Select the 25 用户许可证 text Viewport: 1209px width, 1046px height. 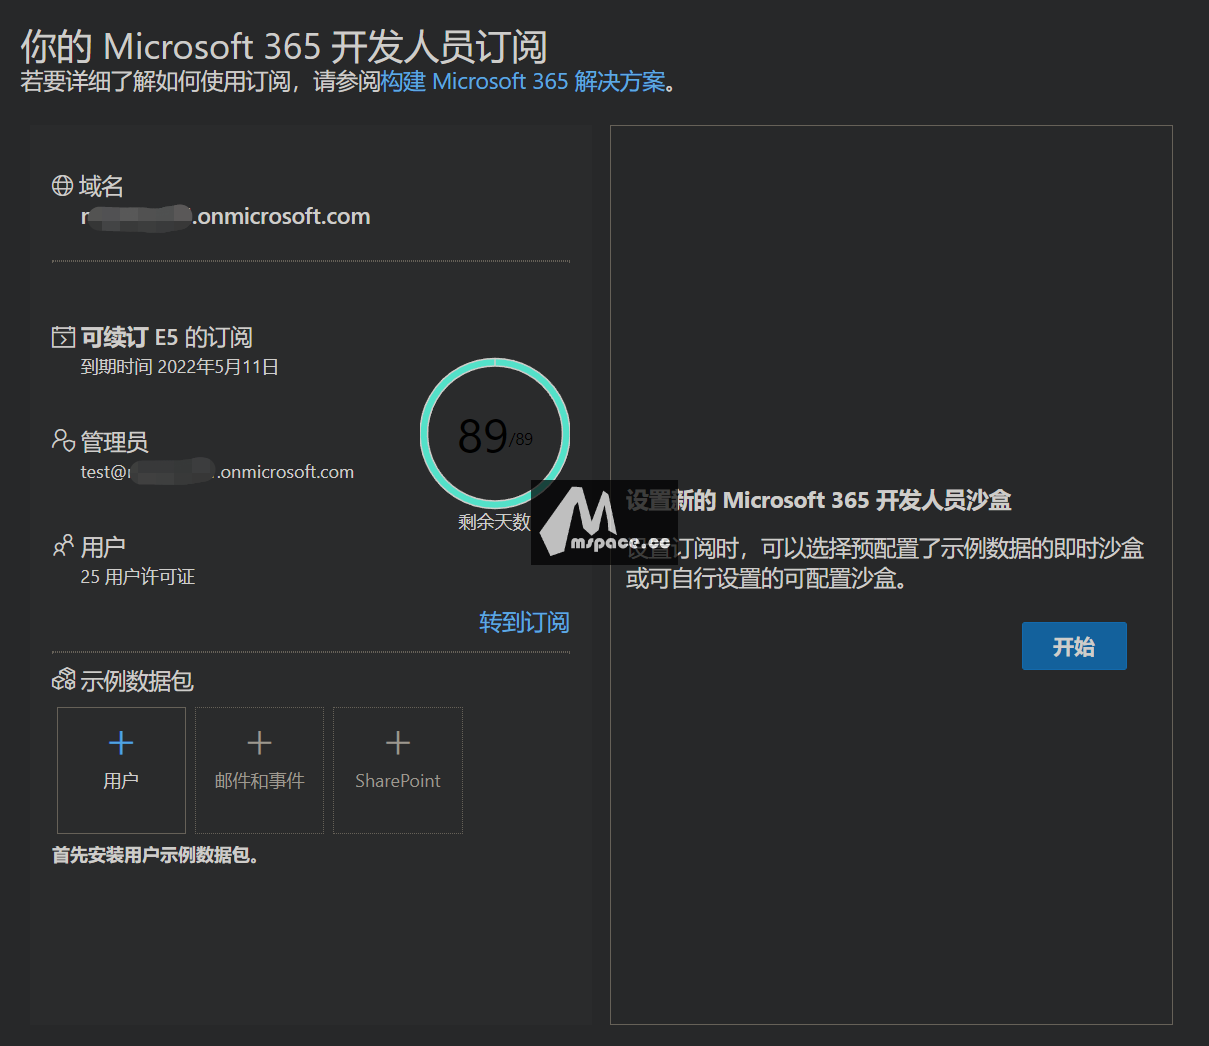point(138,577)
